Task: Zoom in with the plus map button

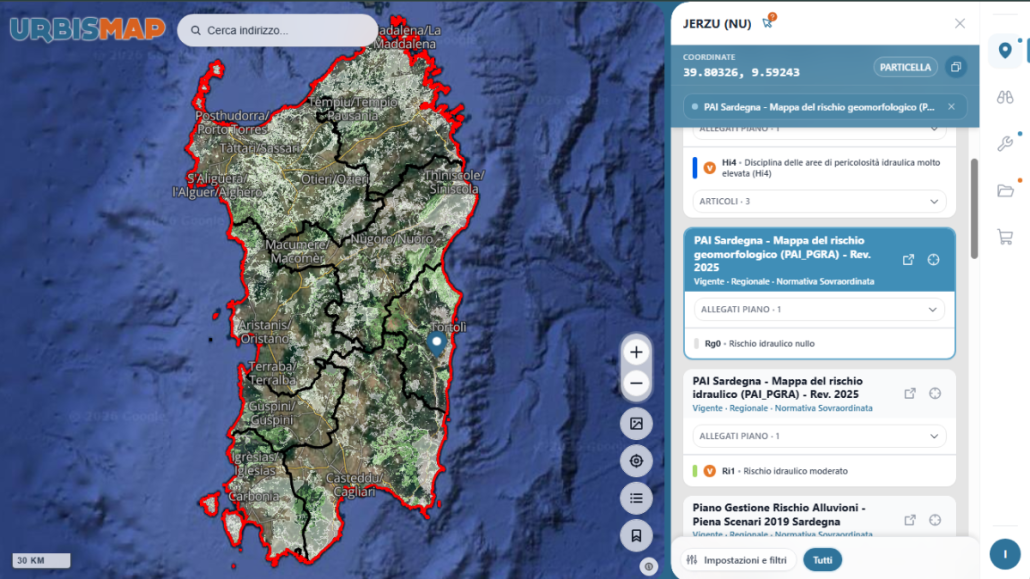Action: 636,352
